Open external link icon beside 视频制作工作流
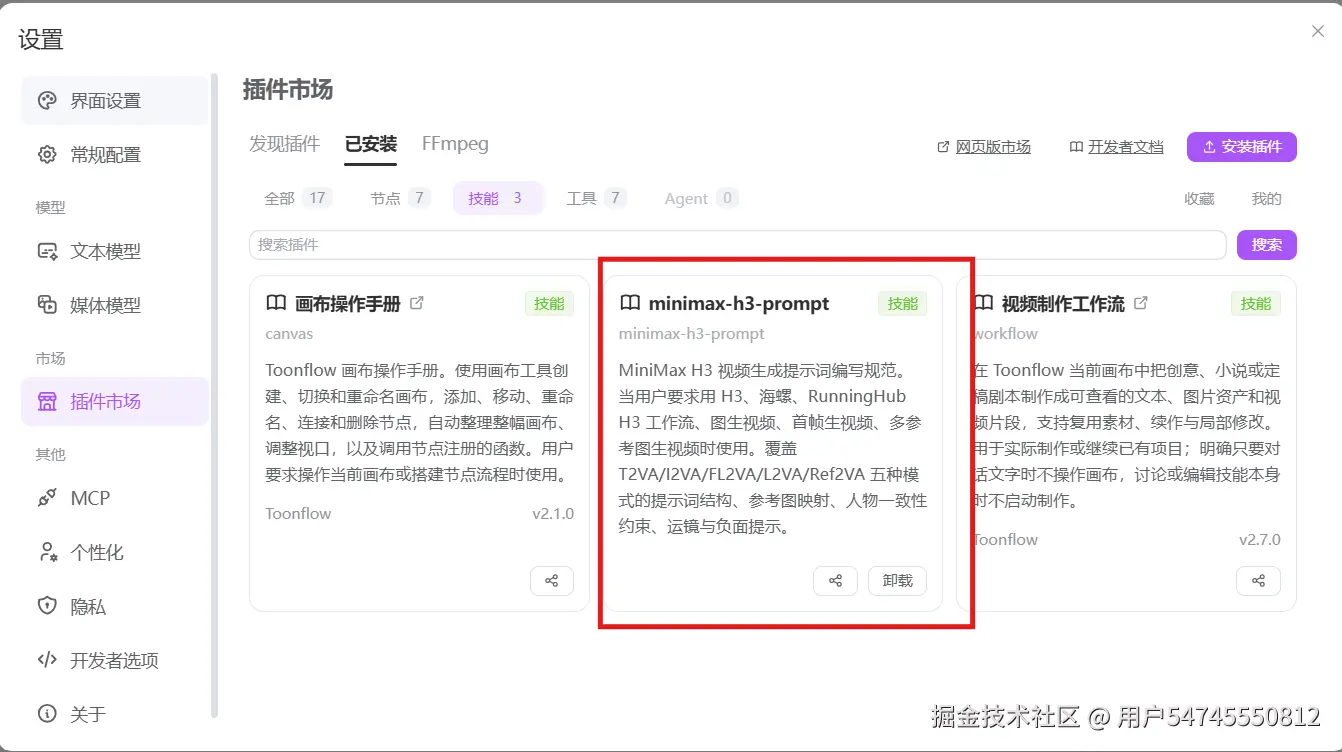 (x=1140, y=303)
